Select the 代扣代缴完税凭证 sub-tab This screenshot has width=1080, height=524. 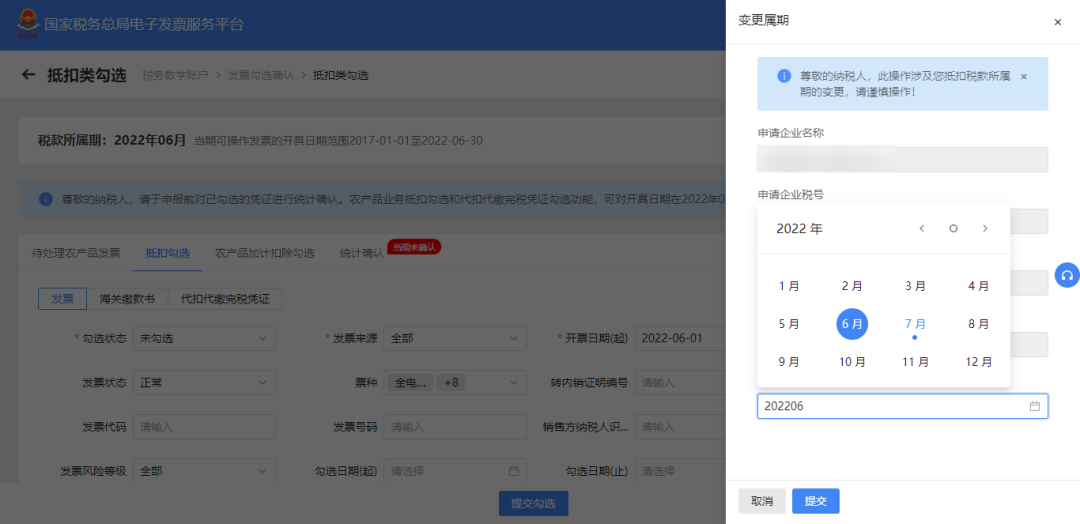[x=225, y=299]
